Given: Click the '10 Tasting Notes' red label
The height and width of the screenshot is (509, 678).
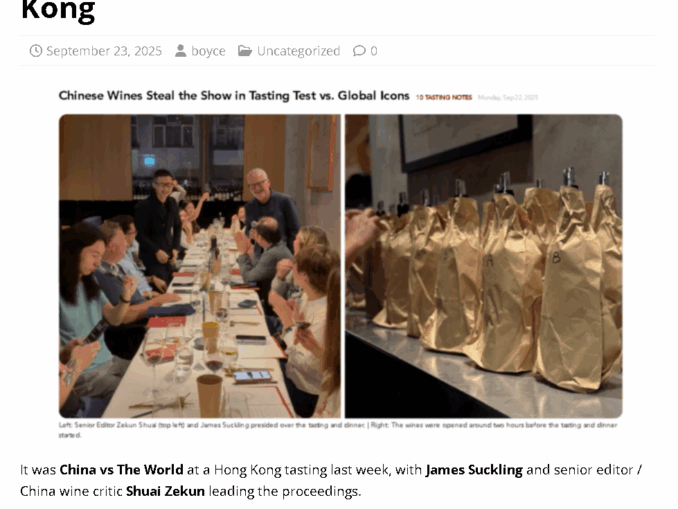Looking at the screenshot, I should (x=444, y=97).
